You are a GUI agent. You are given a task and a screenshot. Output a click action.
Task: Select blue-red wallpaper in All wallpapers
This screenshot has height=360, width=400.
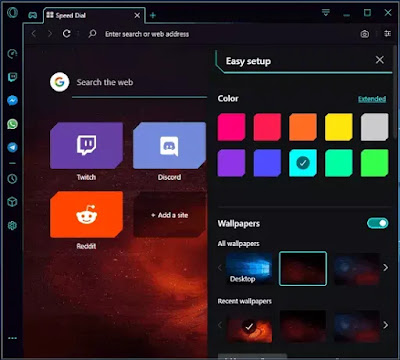[x=357, y=269]
